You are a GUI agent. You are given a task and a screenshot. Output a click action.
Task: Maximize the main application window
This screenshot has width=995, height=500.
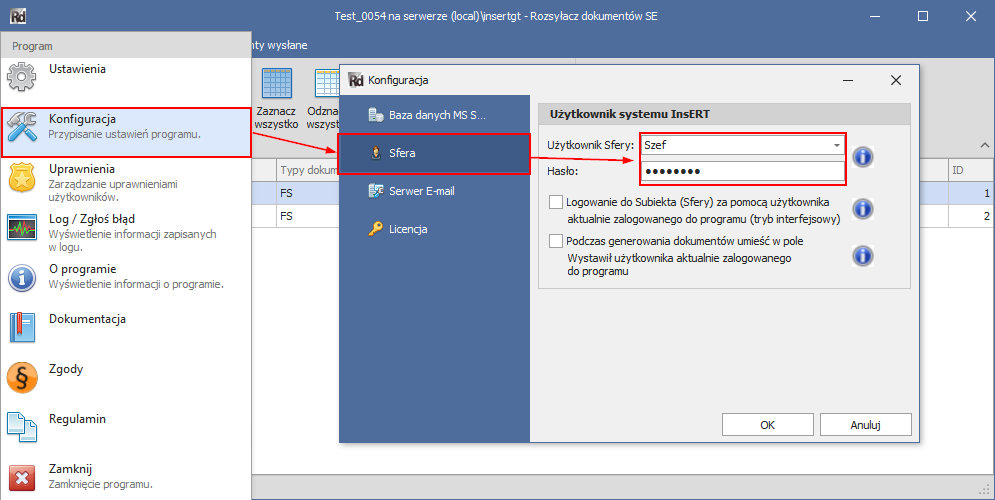(x=923, y=16)
